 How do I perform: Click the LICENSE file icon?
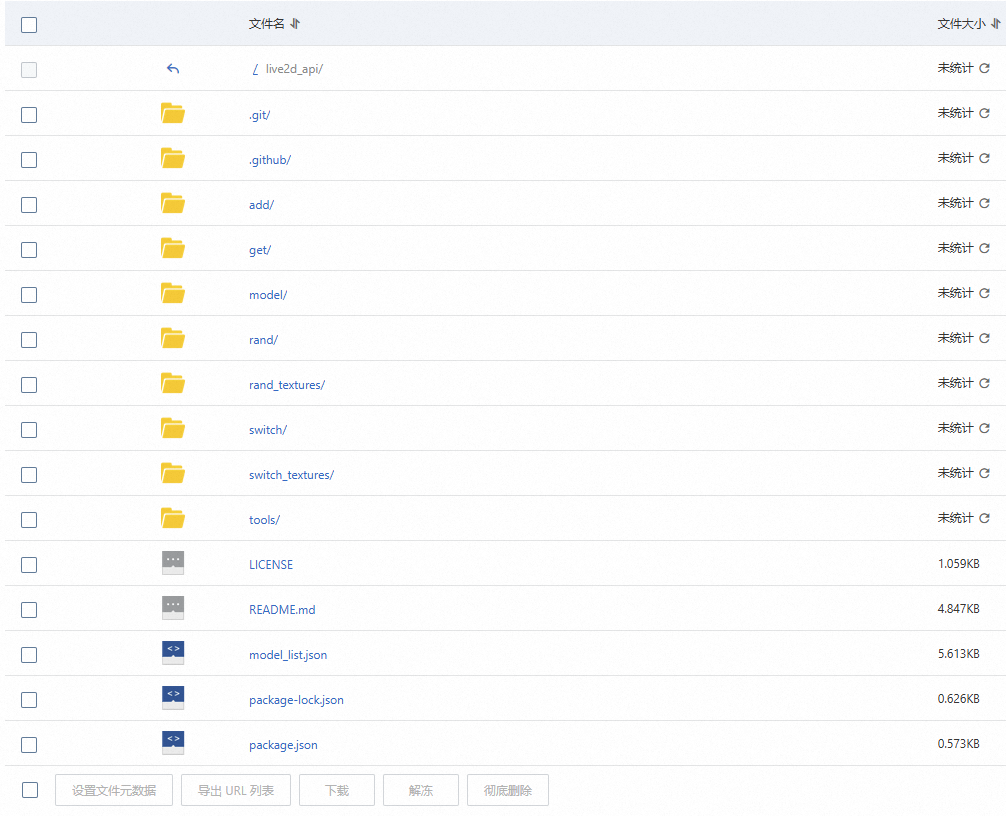tap(173, 564)
